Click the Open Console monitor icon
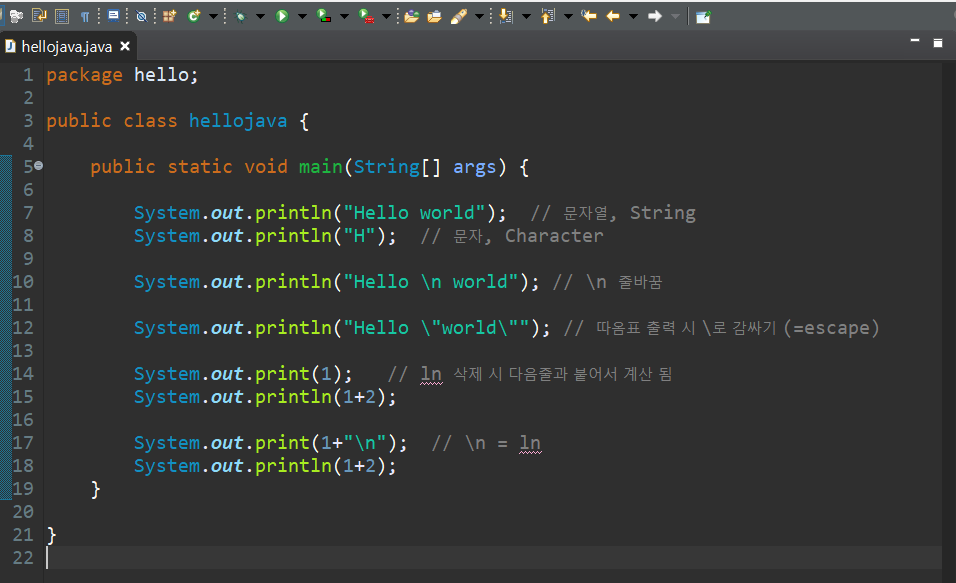 click(113, 16)
